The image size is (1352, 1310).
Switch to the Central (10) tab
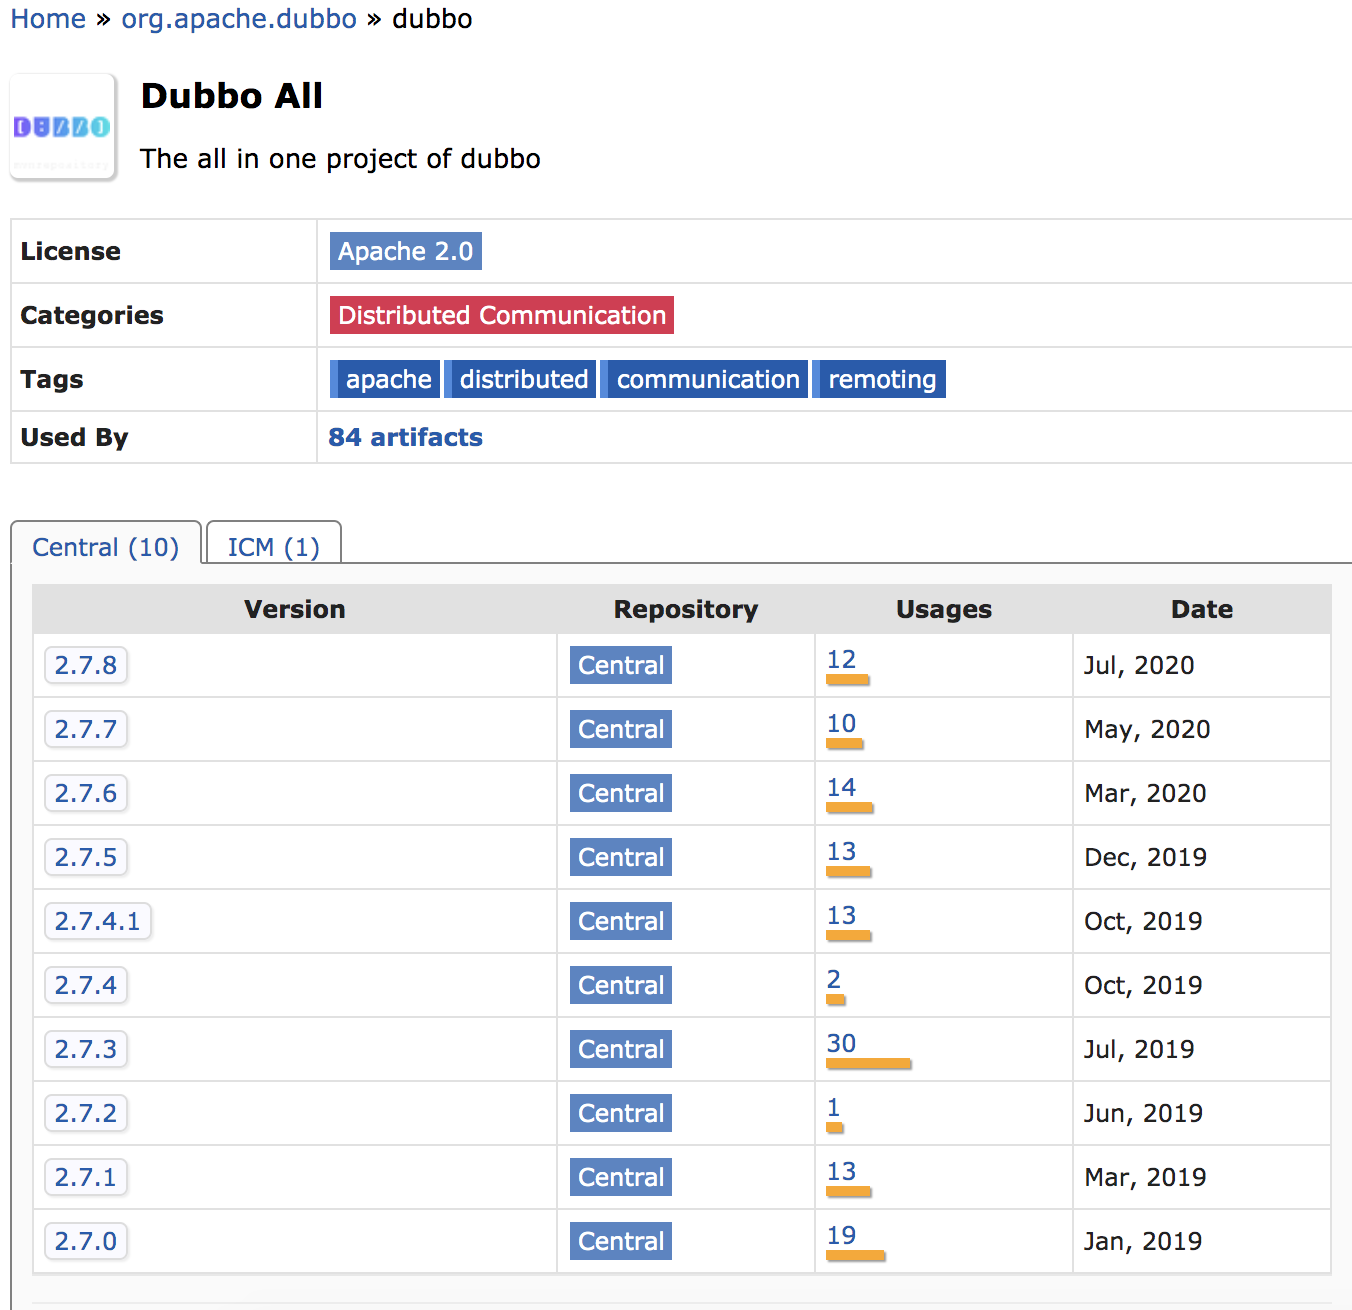106,547
